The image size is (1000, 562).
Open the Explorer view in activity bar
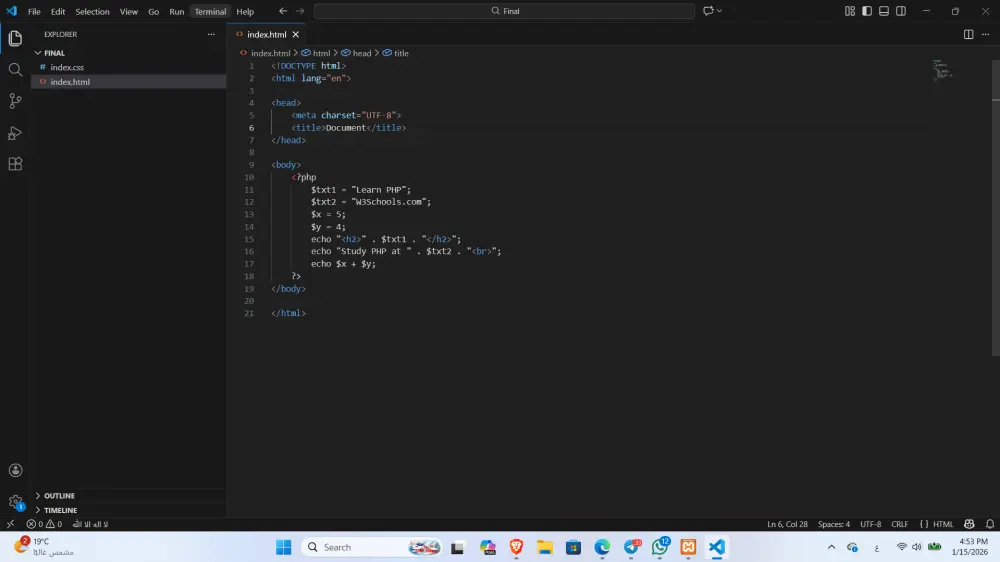15,38
